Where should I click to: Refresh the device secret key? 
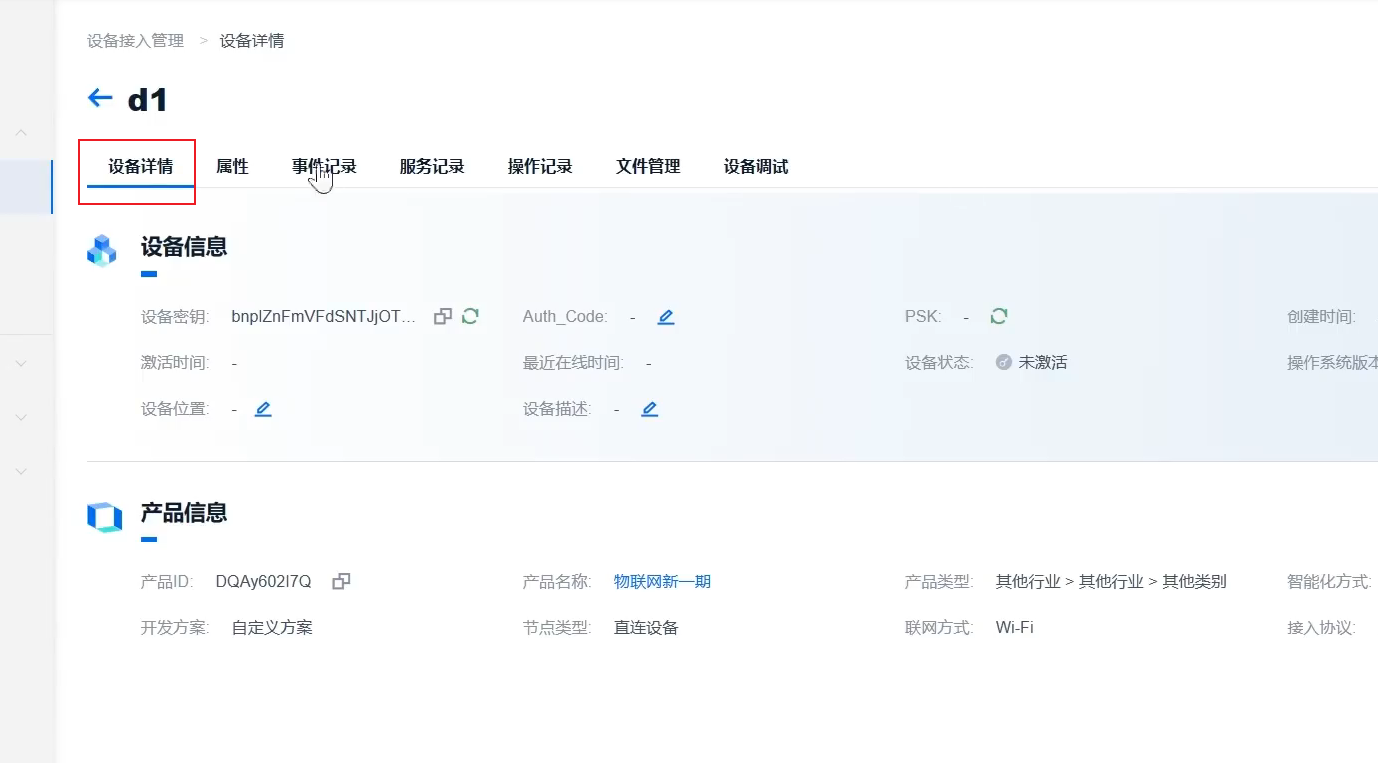[x=470, y=316]
